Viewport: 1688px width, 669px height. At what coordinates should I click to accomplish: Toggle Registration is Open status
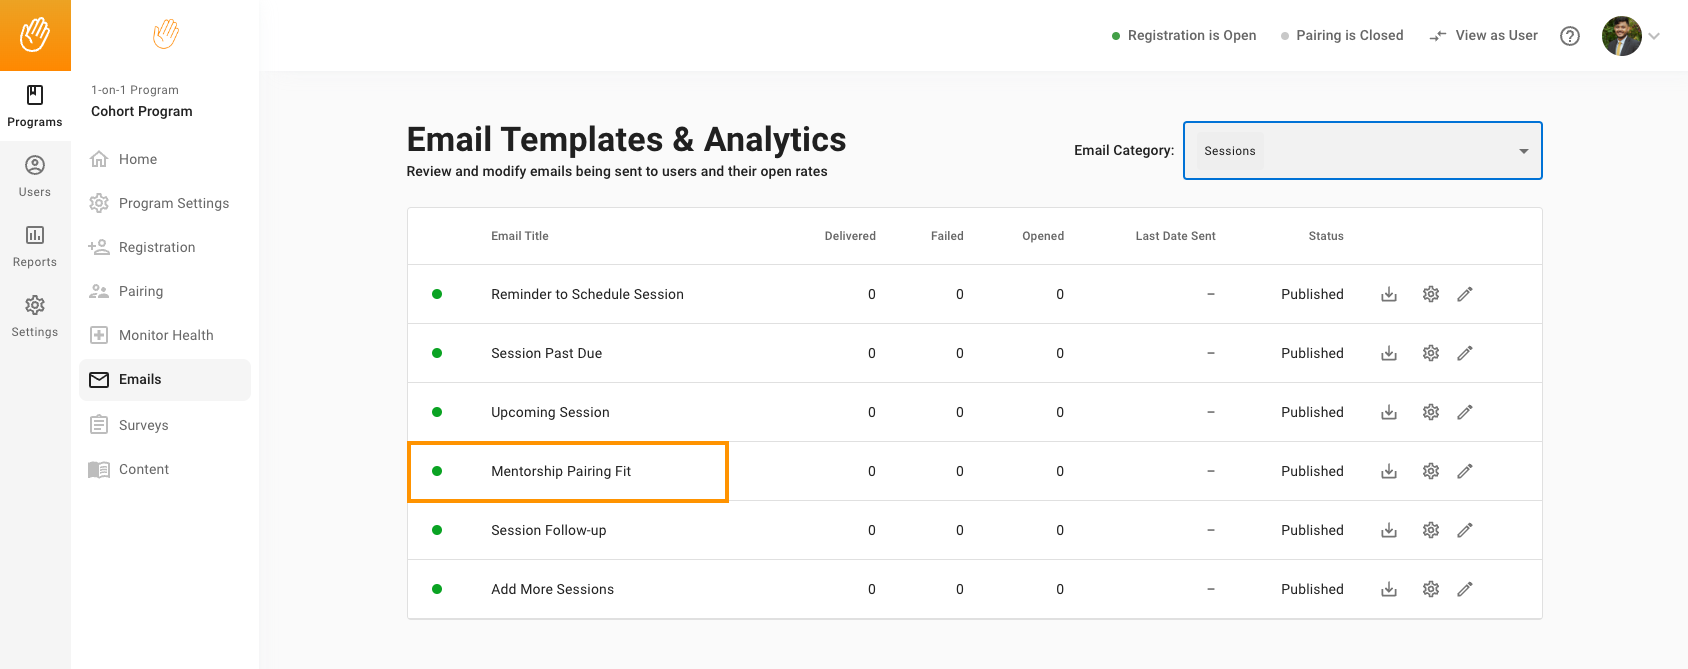(1184, 36)
